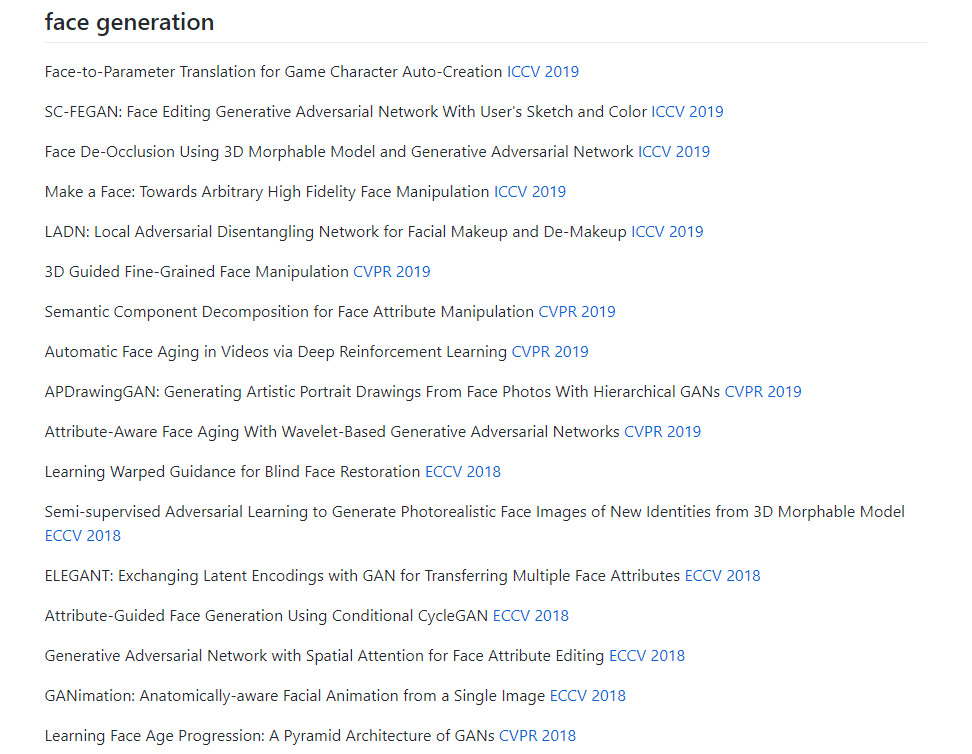Viewport: 972px width, 754px height.
Task: Open CVPR 2019 link after APDrawingGAN title
Action: point(762,392)
